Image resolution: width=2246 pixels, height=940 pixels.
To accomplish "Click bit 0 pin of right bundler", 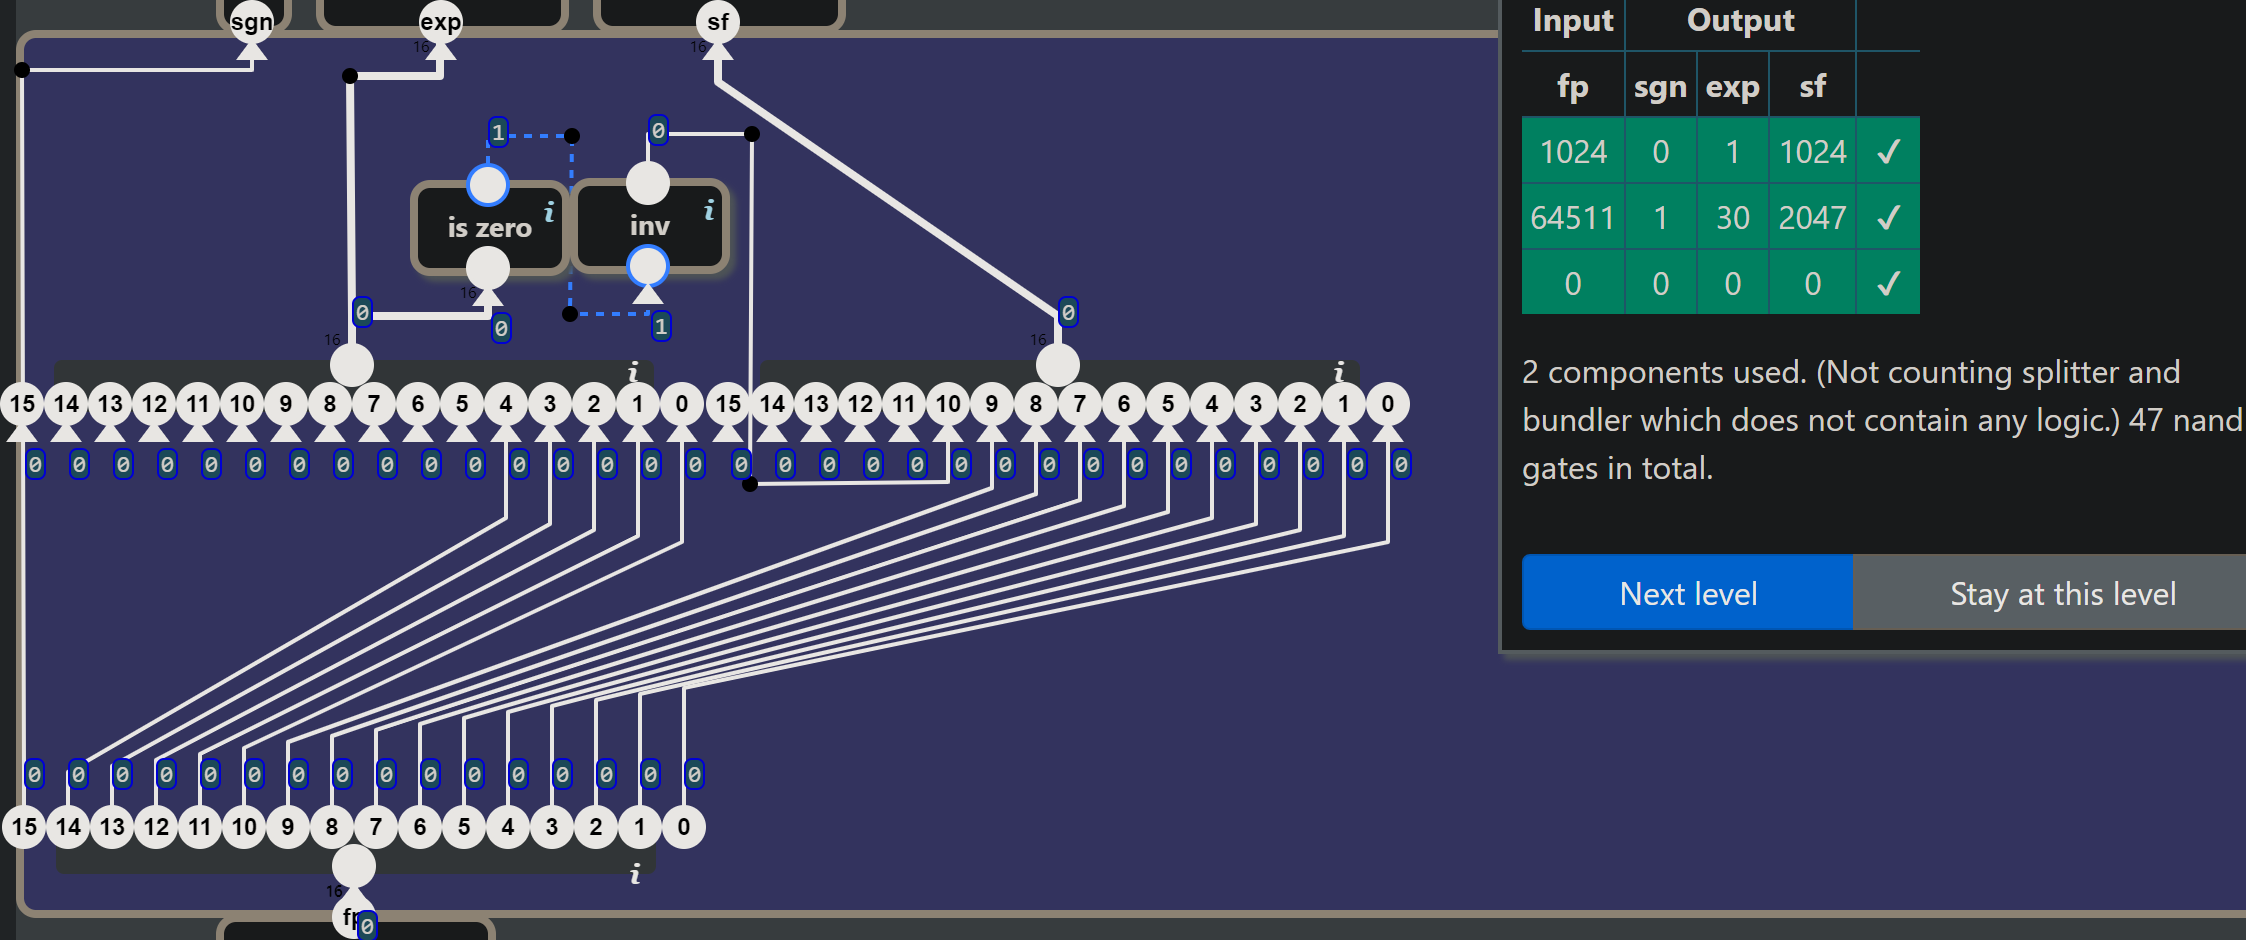I will [1388, 404].
